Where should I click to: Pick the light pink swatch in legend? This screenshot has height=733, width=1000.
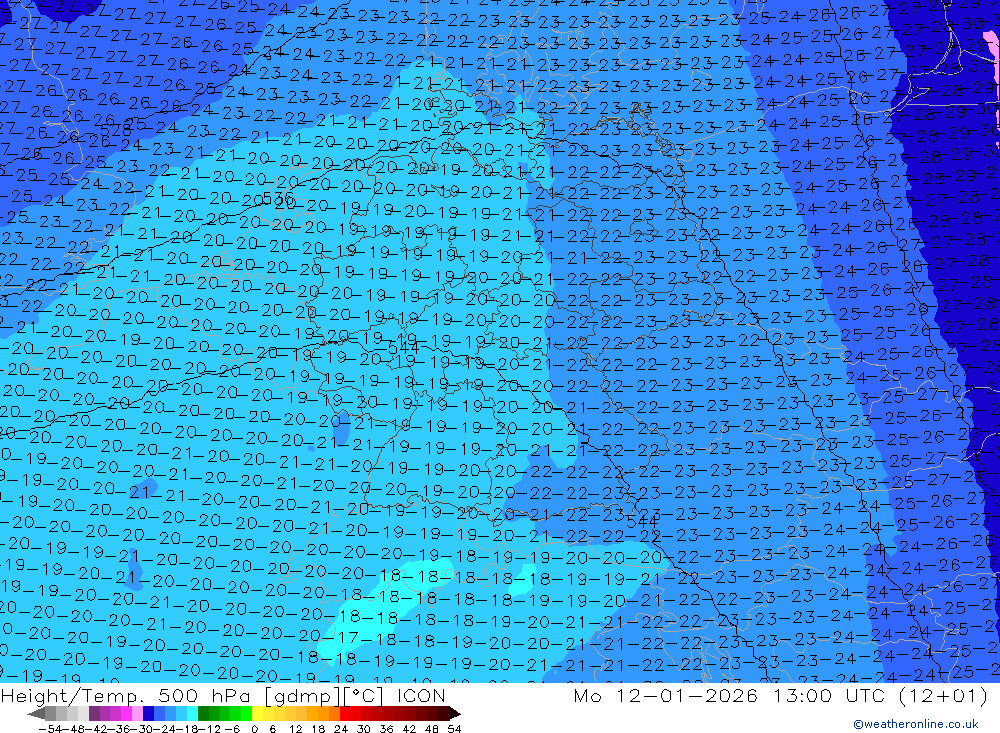137,713
